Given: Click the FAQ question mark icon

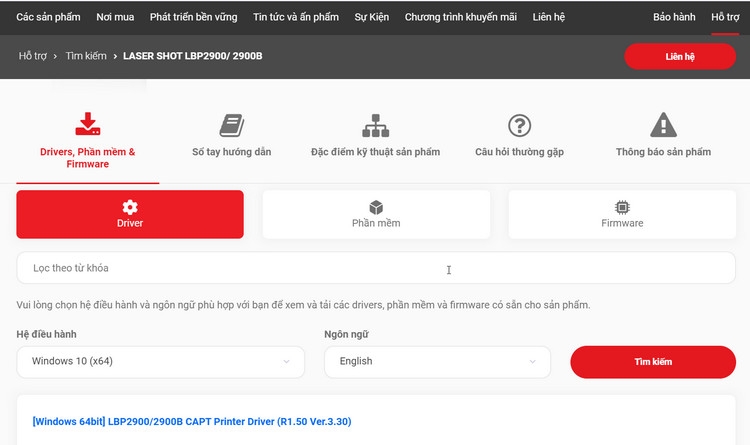Looking at the screenshot, I should pos(519,125).
